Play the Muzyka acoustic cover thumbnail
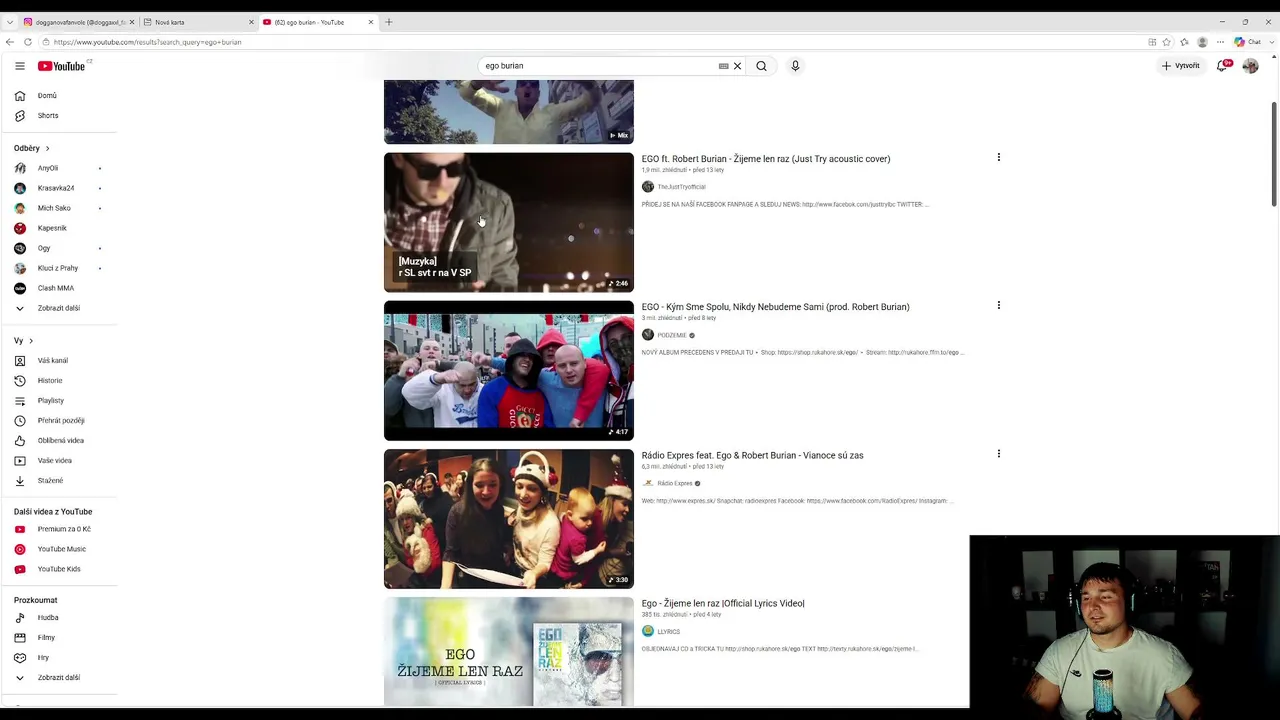Image resolution: width=1280 pixels, height=720 pixels. tap(509, 222)
